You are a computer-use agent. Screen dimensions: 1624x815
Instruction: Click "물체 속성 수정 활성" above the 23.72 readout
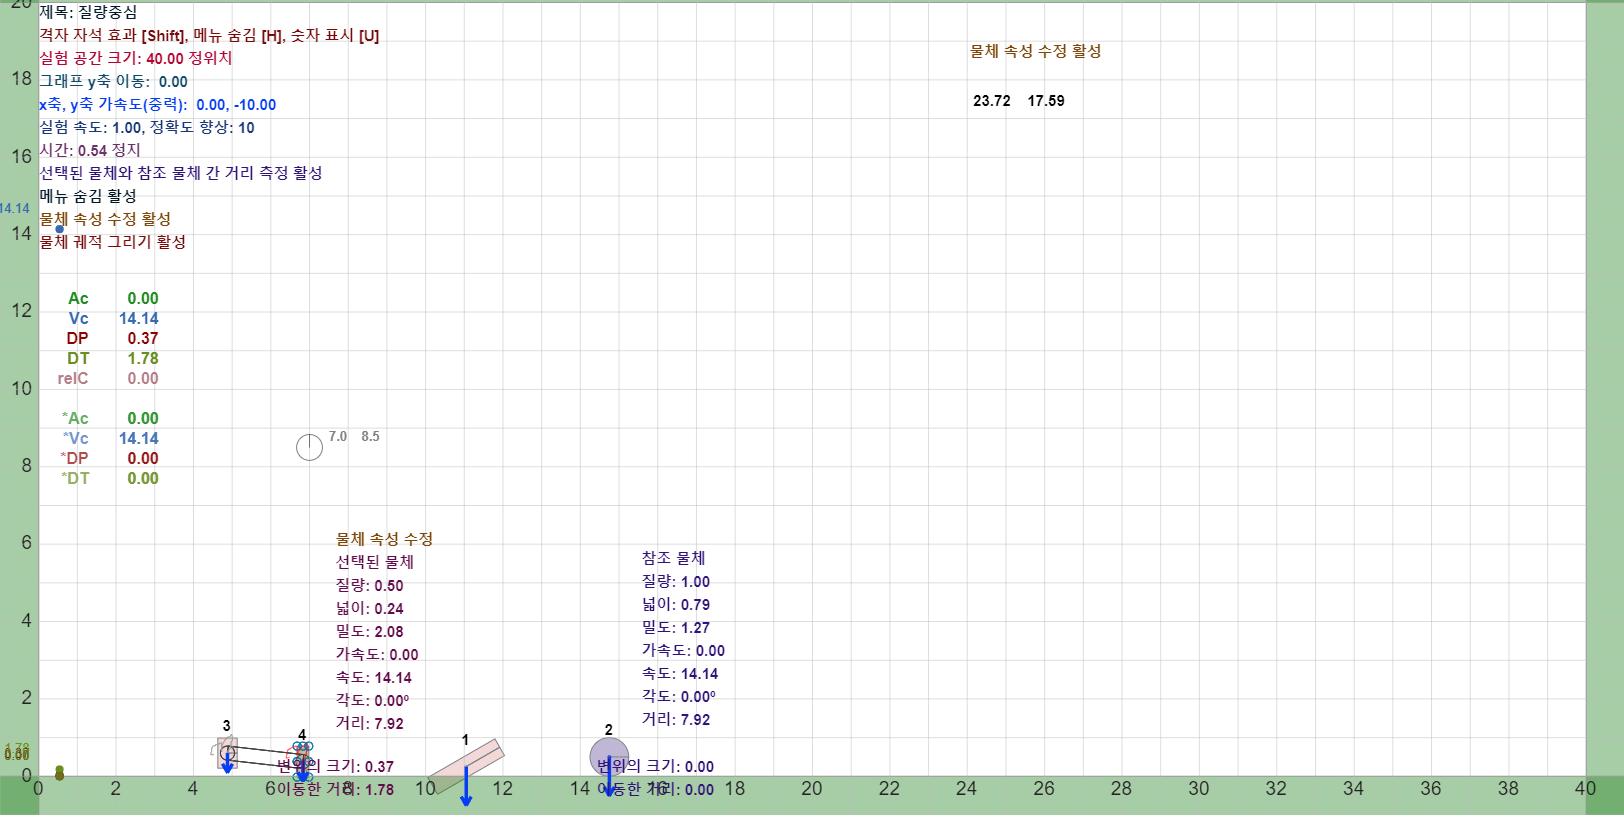(x=1036, y=51)
